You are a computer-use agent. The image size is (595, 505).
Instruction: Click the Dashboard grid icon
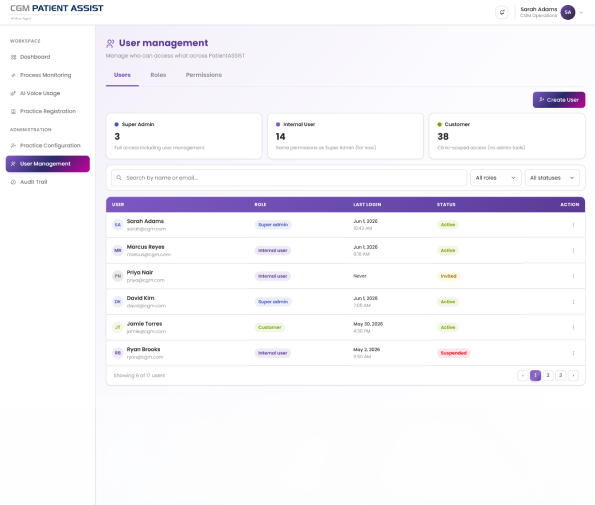pos(13,57)
